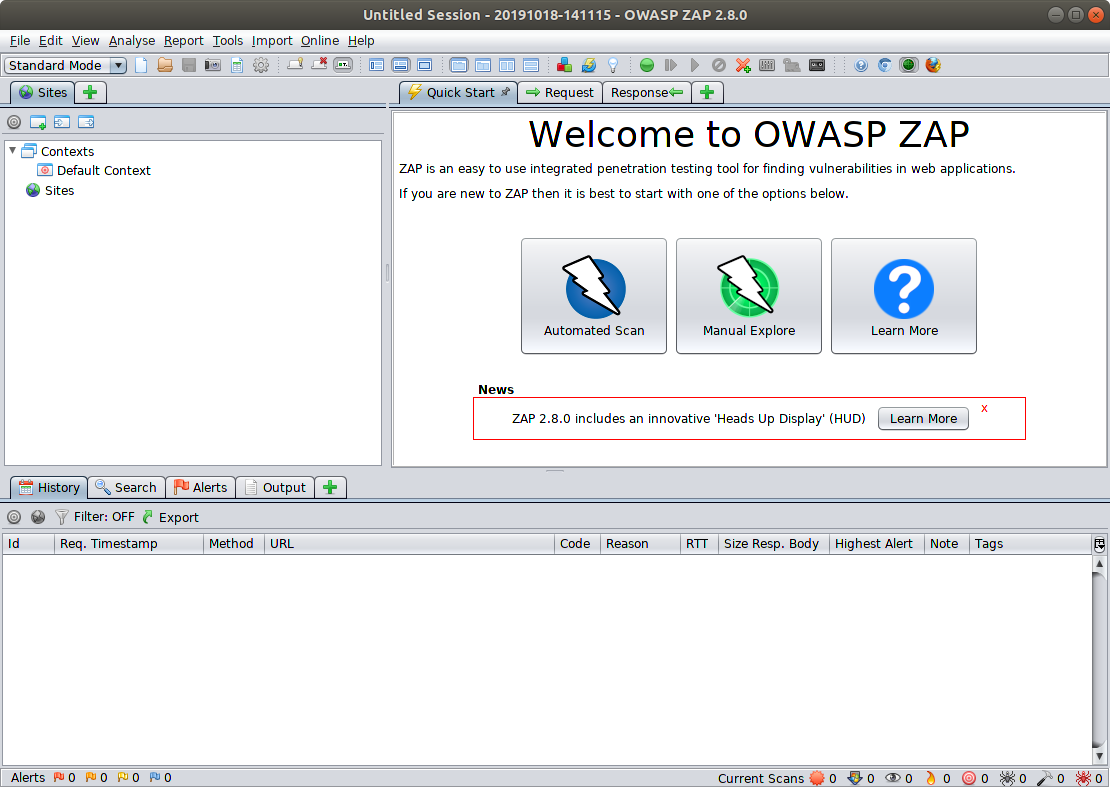Click the Forced Browse hammer status icon
This screenshot has width=1110, height=788.
pyautogui.click(x=1044, y=778)
